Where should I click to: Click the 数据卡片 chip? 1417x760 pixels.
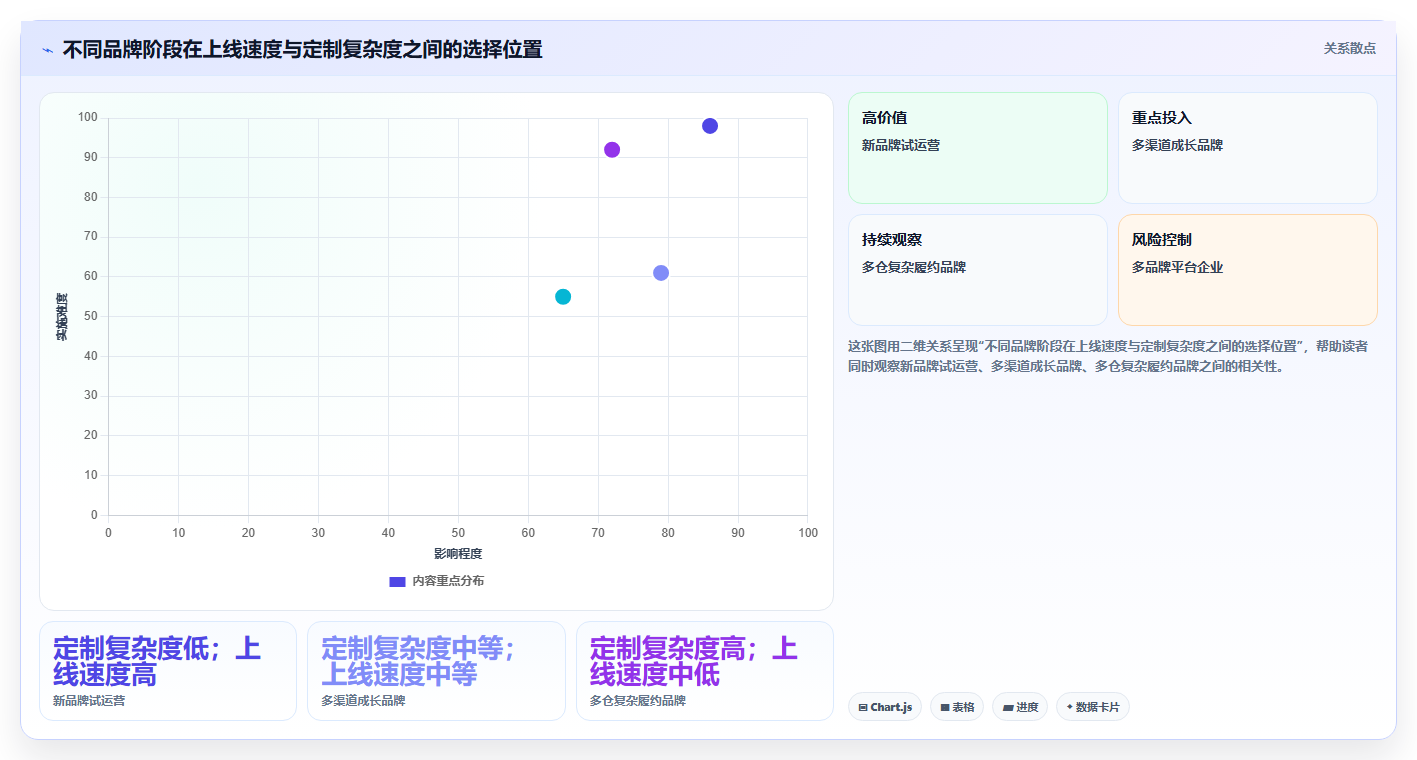[1093, 707]
